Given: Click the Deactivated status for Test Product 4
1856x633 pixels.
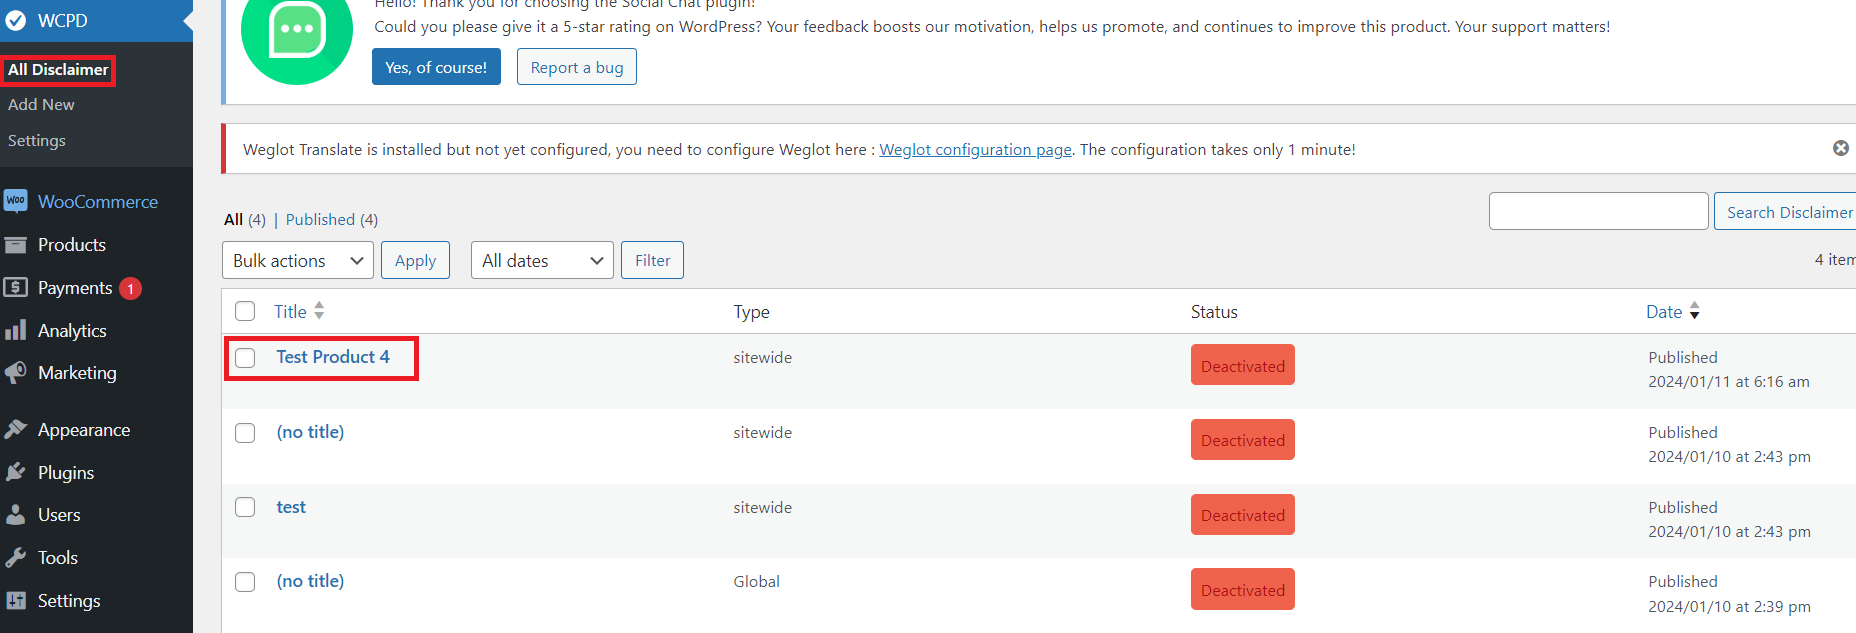Looking at the screenshot, I should click(1243, 365).
